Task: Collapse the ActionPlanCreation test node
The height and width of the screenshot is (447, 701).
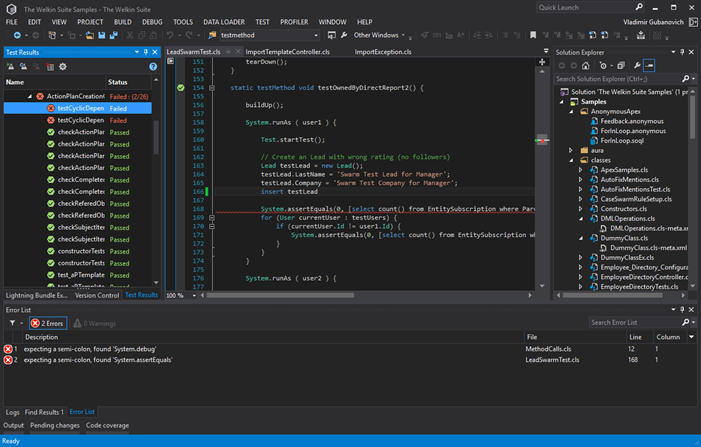Action: [30, 97]
